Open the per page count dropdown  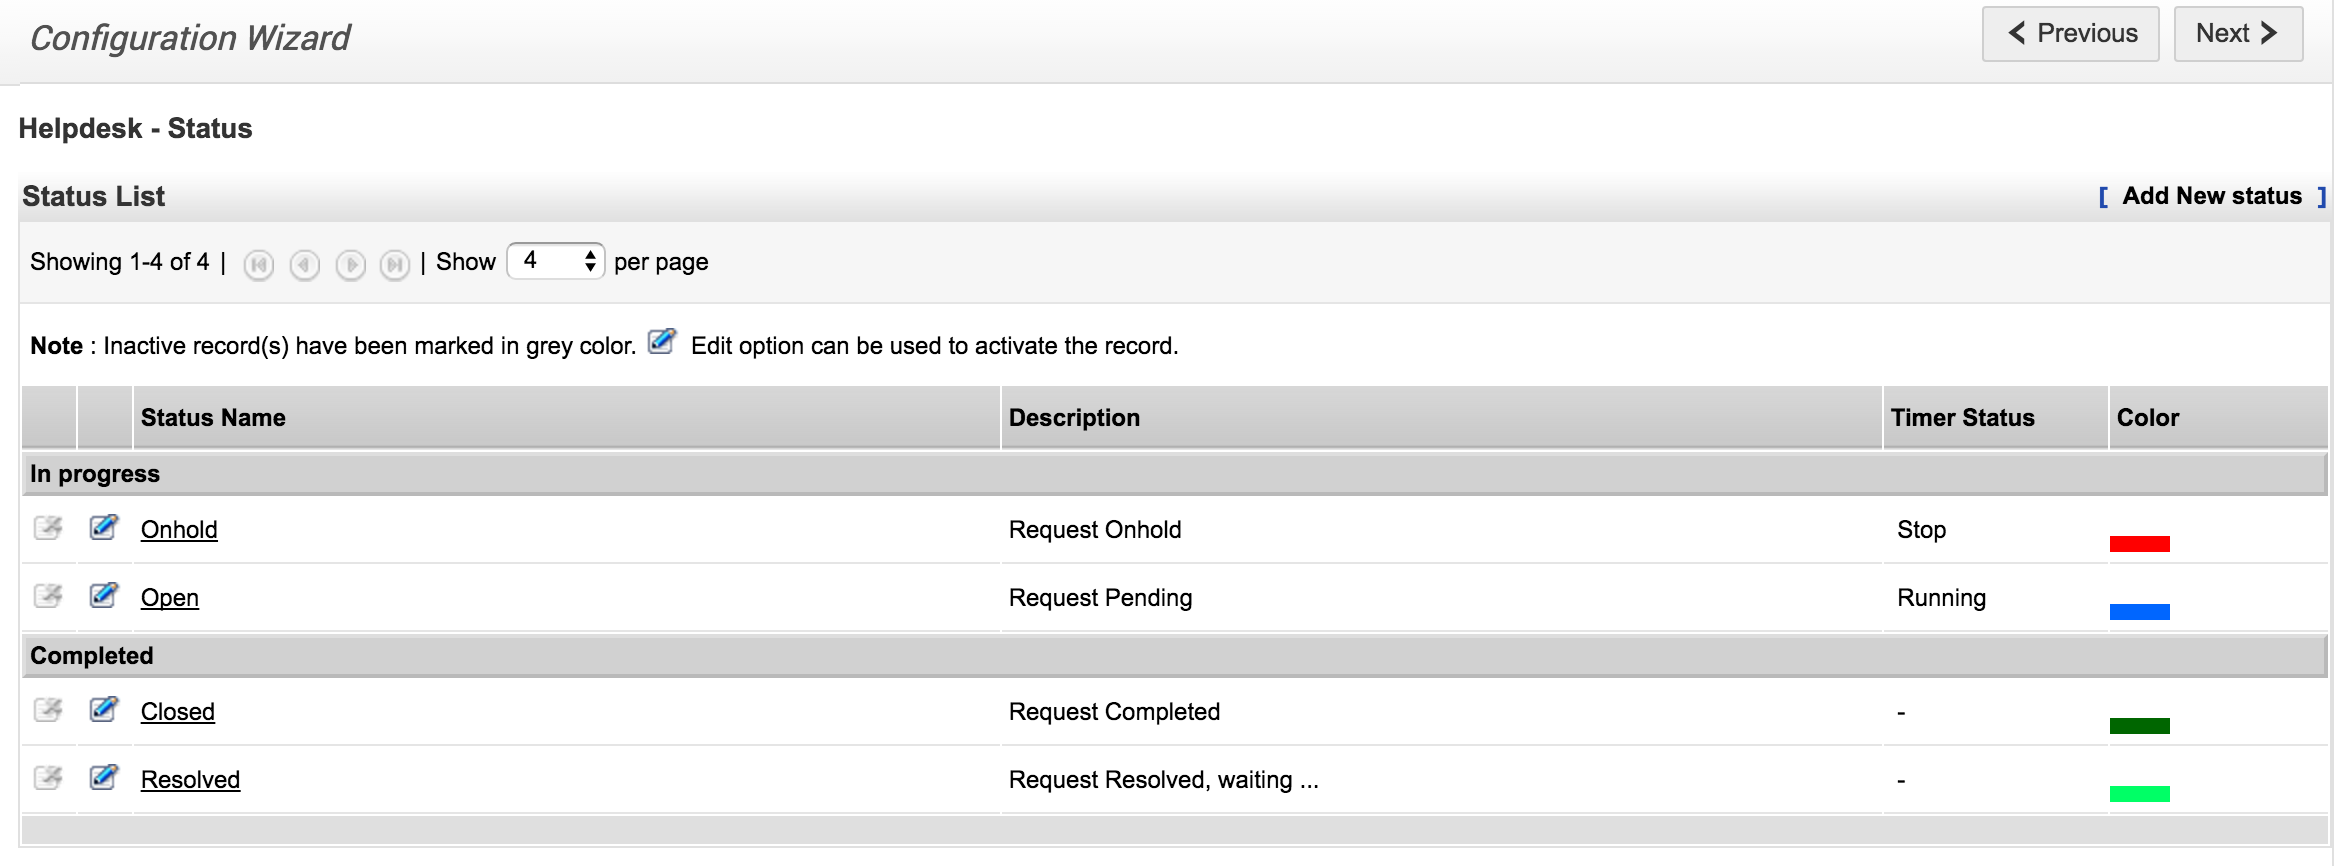click(x=556, y=261)
